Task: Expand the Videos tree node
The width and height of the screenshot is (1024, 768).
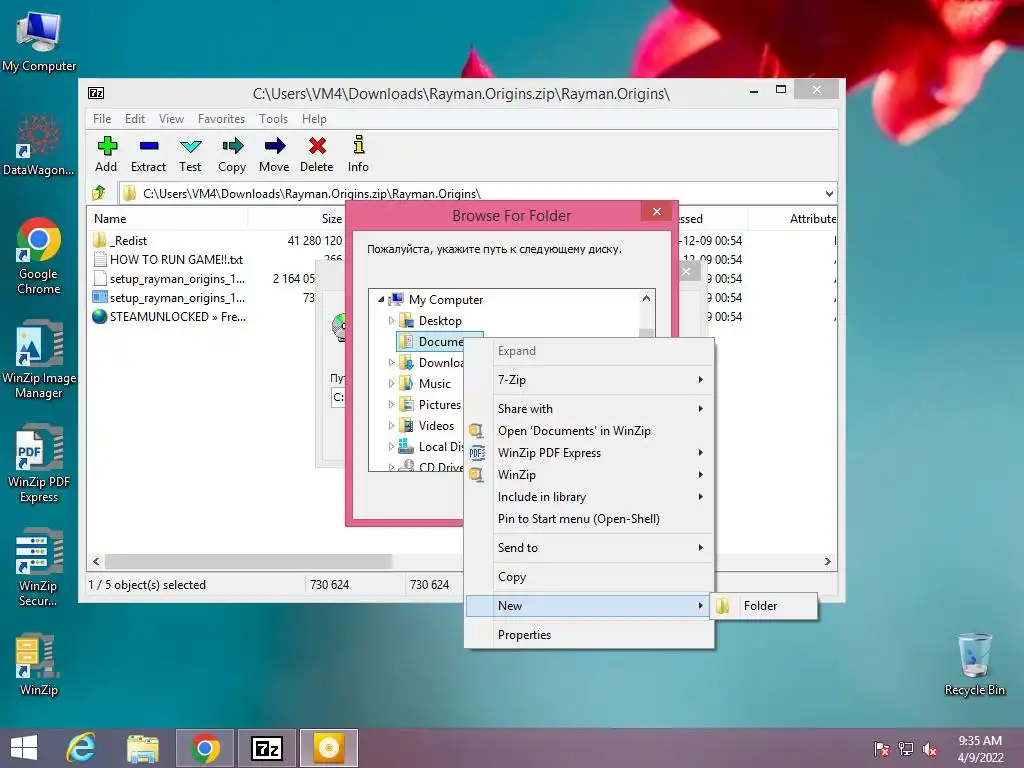Action: coord(391,425)
